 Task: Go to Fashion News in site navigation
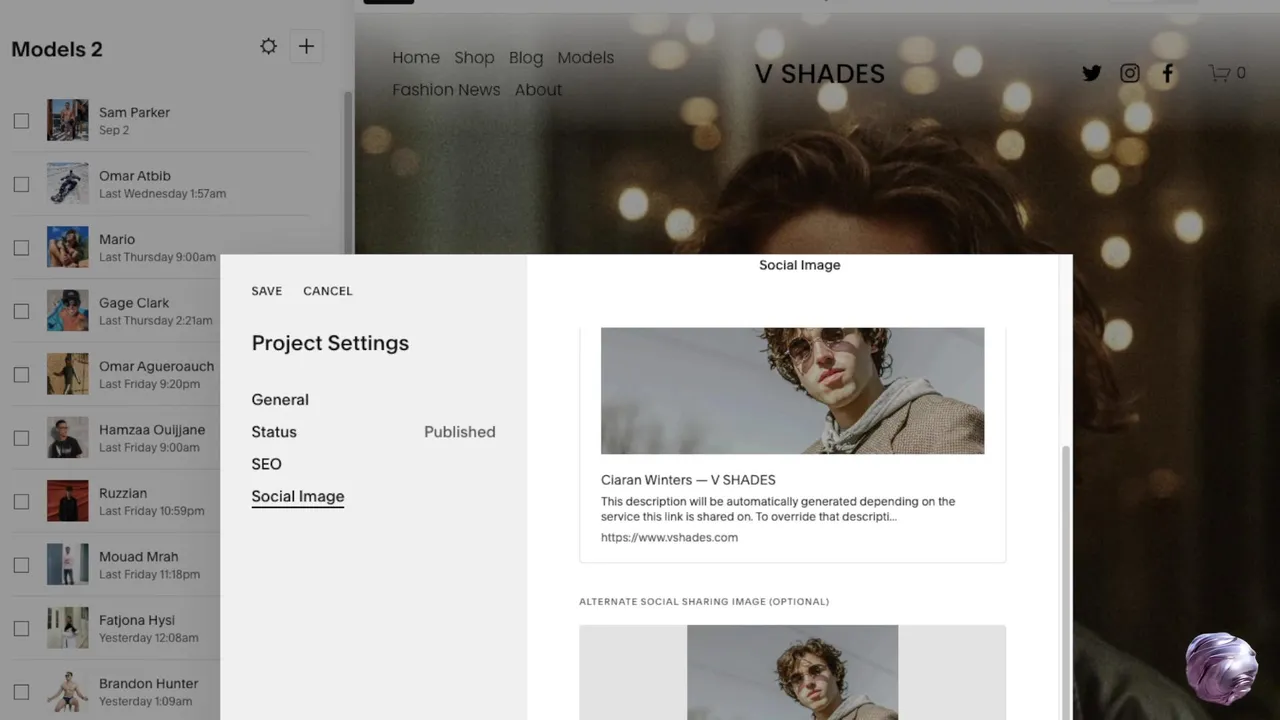[446, 90]
